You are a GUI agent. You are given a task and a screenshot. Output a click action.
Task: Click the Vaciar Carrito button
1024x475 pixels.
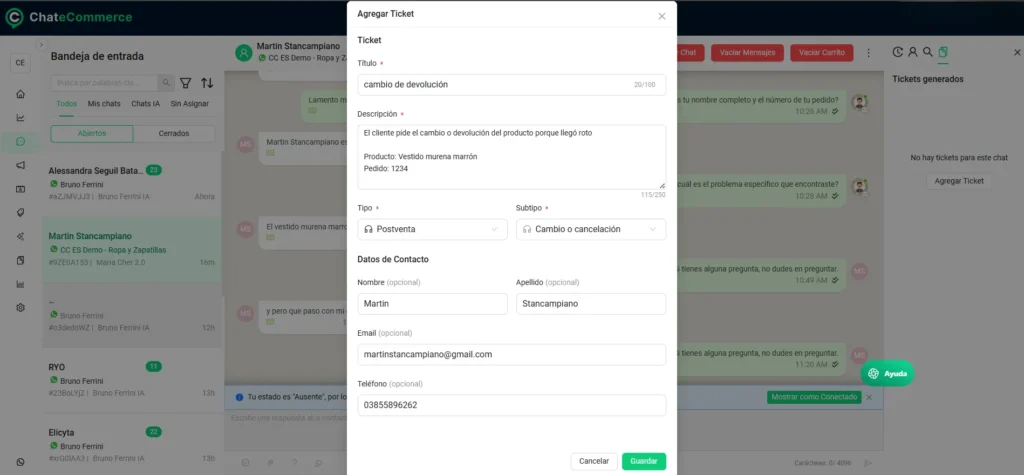coord(822,52)
